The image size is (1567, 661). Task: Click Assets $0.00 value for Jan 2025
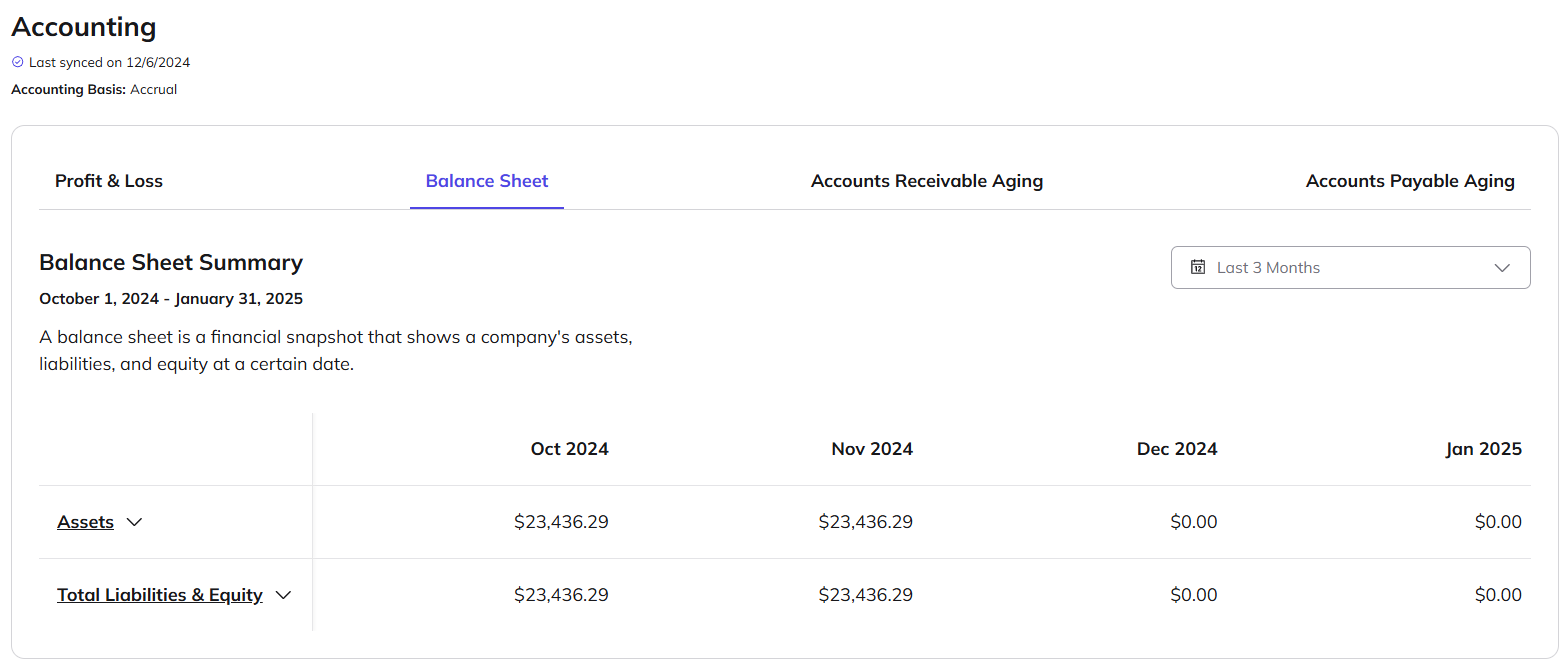coord(1498,522)
